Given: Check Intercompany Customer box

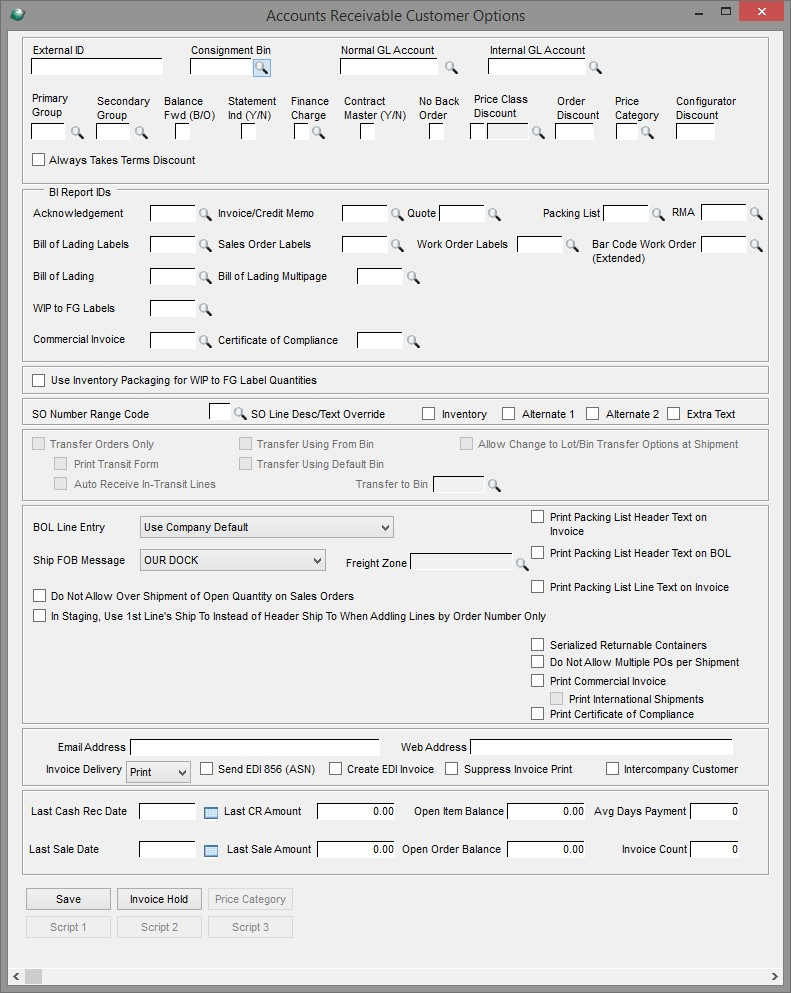Looking at the screenshot, I should point(612,769).
